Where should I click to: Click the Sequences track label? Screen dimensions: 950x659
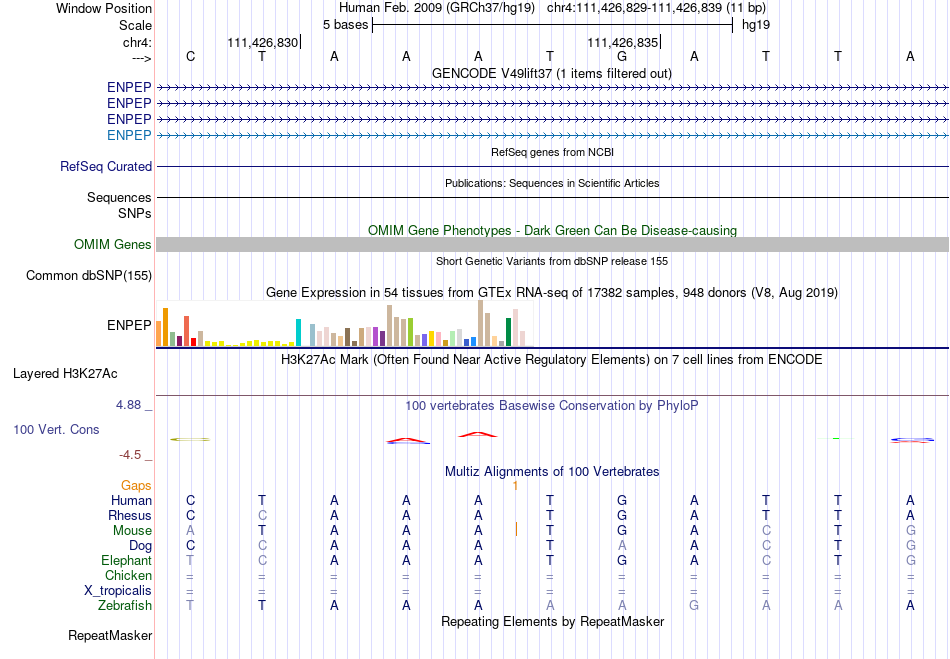coord(119,197)
